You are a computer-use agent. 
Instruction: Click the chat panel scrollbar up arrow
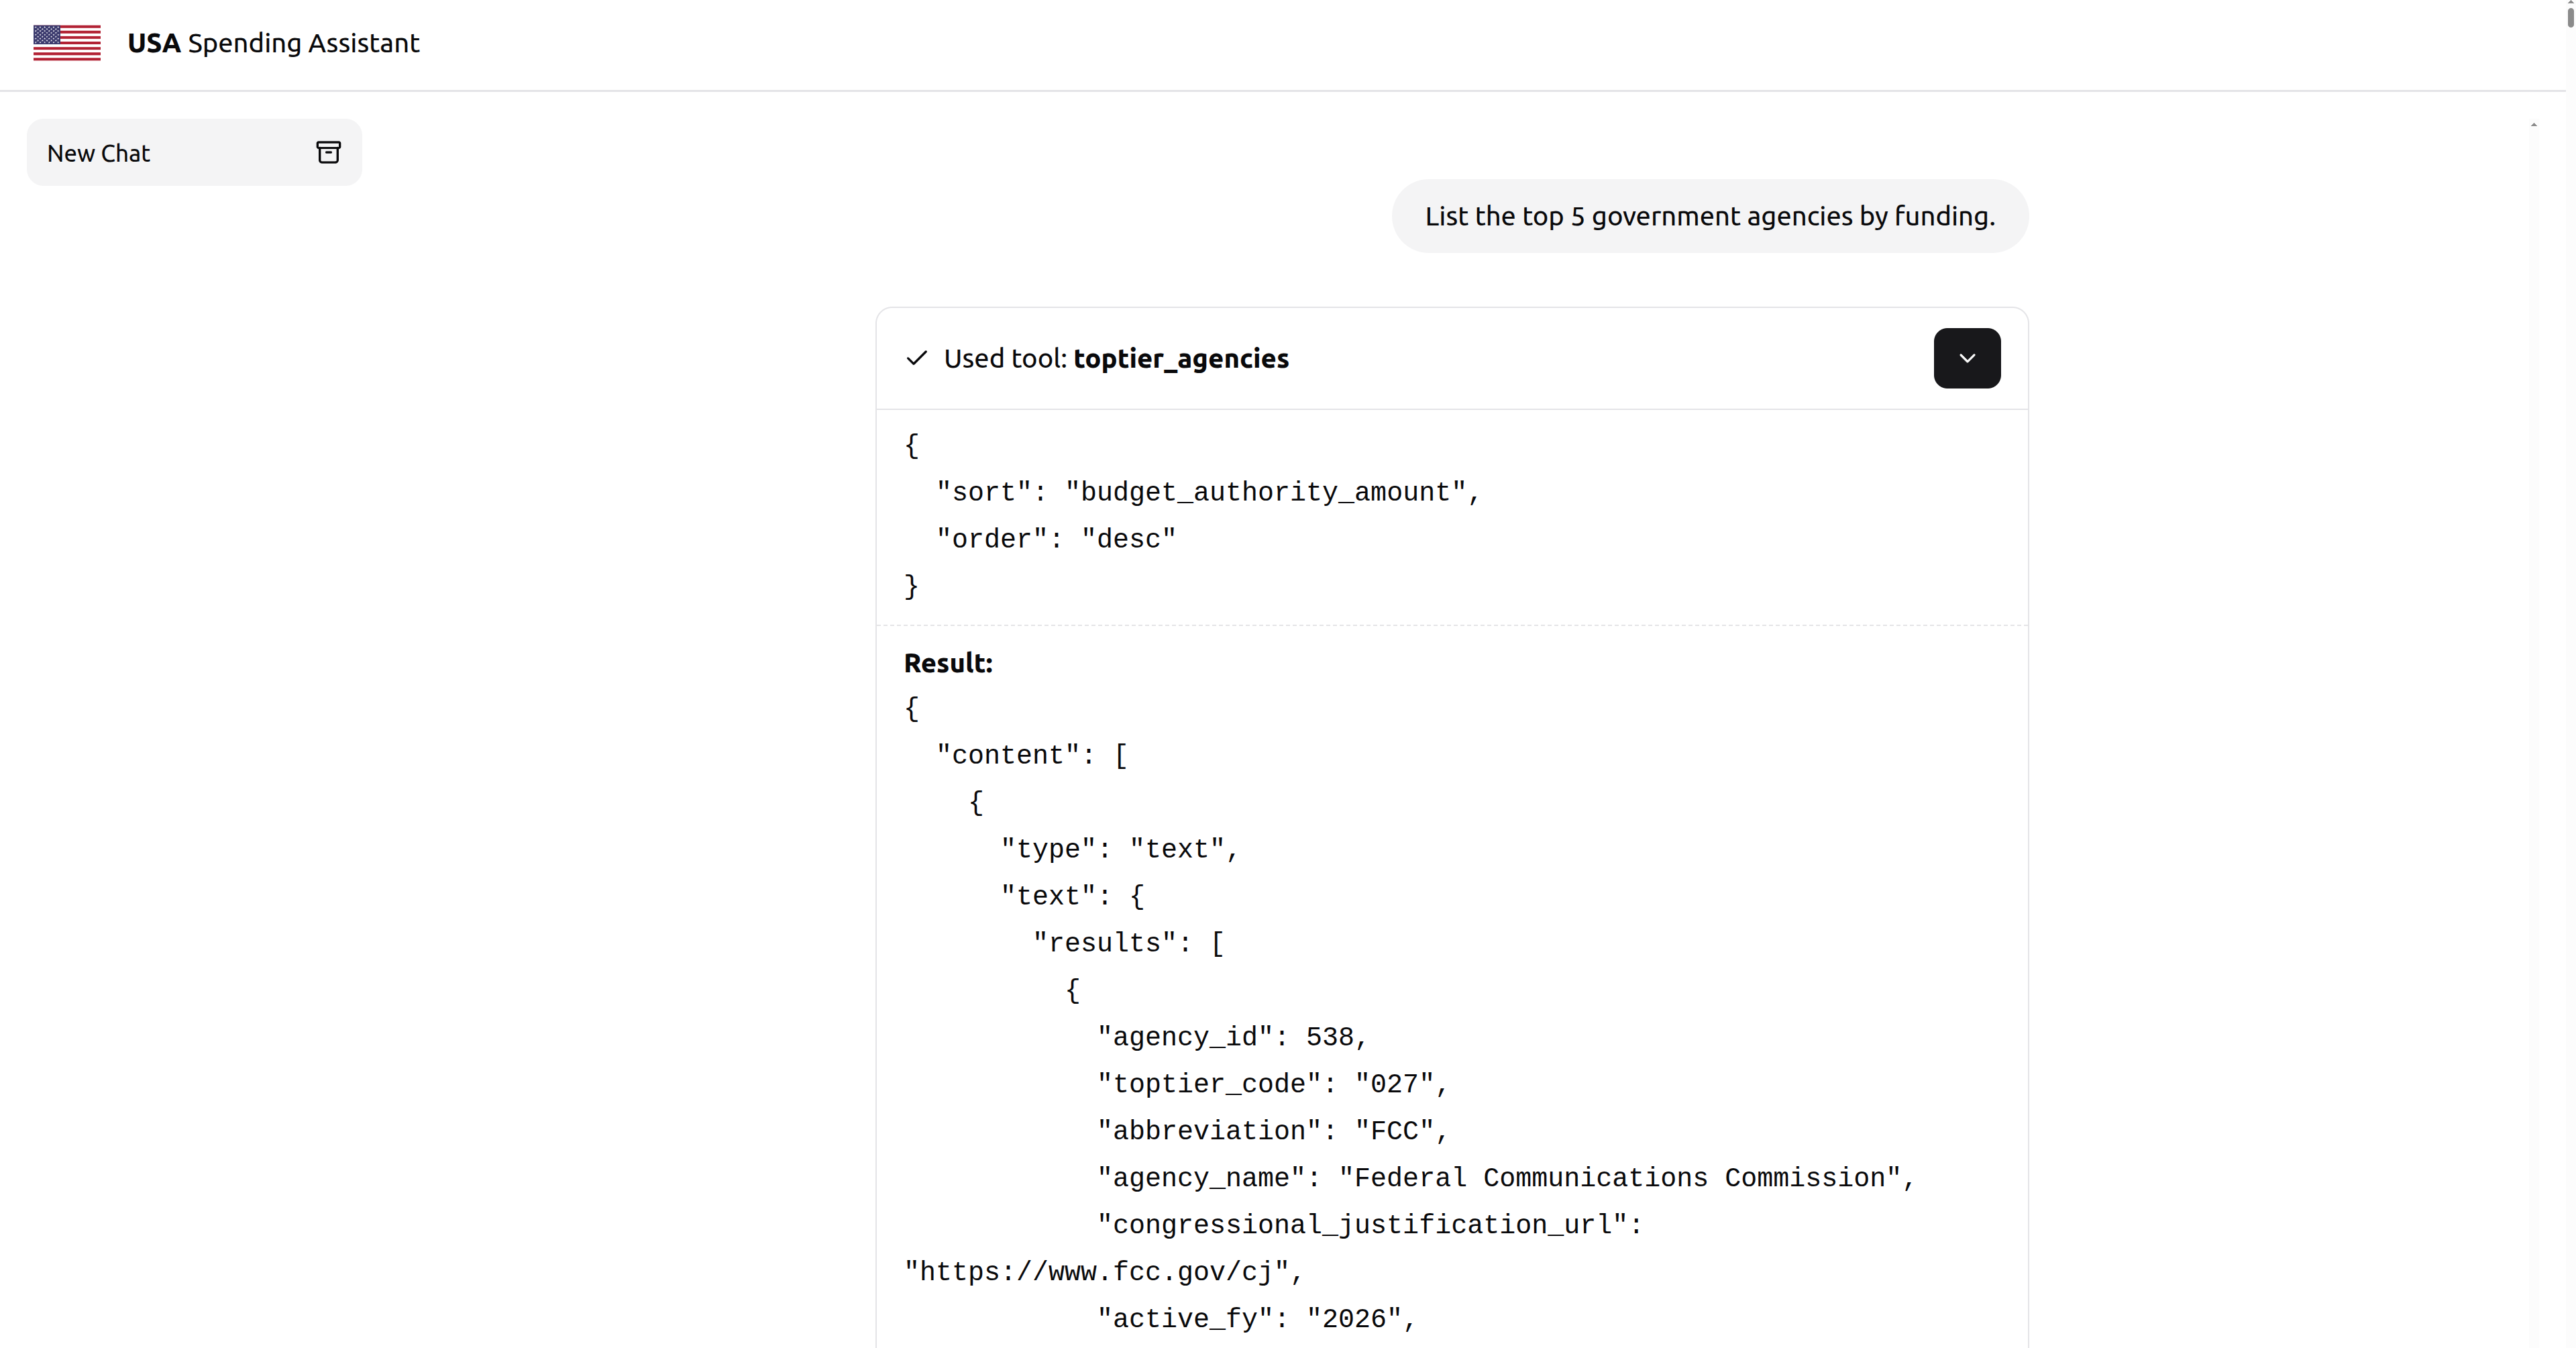click(x=2533, y=125)
